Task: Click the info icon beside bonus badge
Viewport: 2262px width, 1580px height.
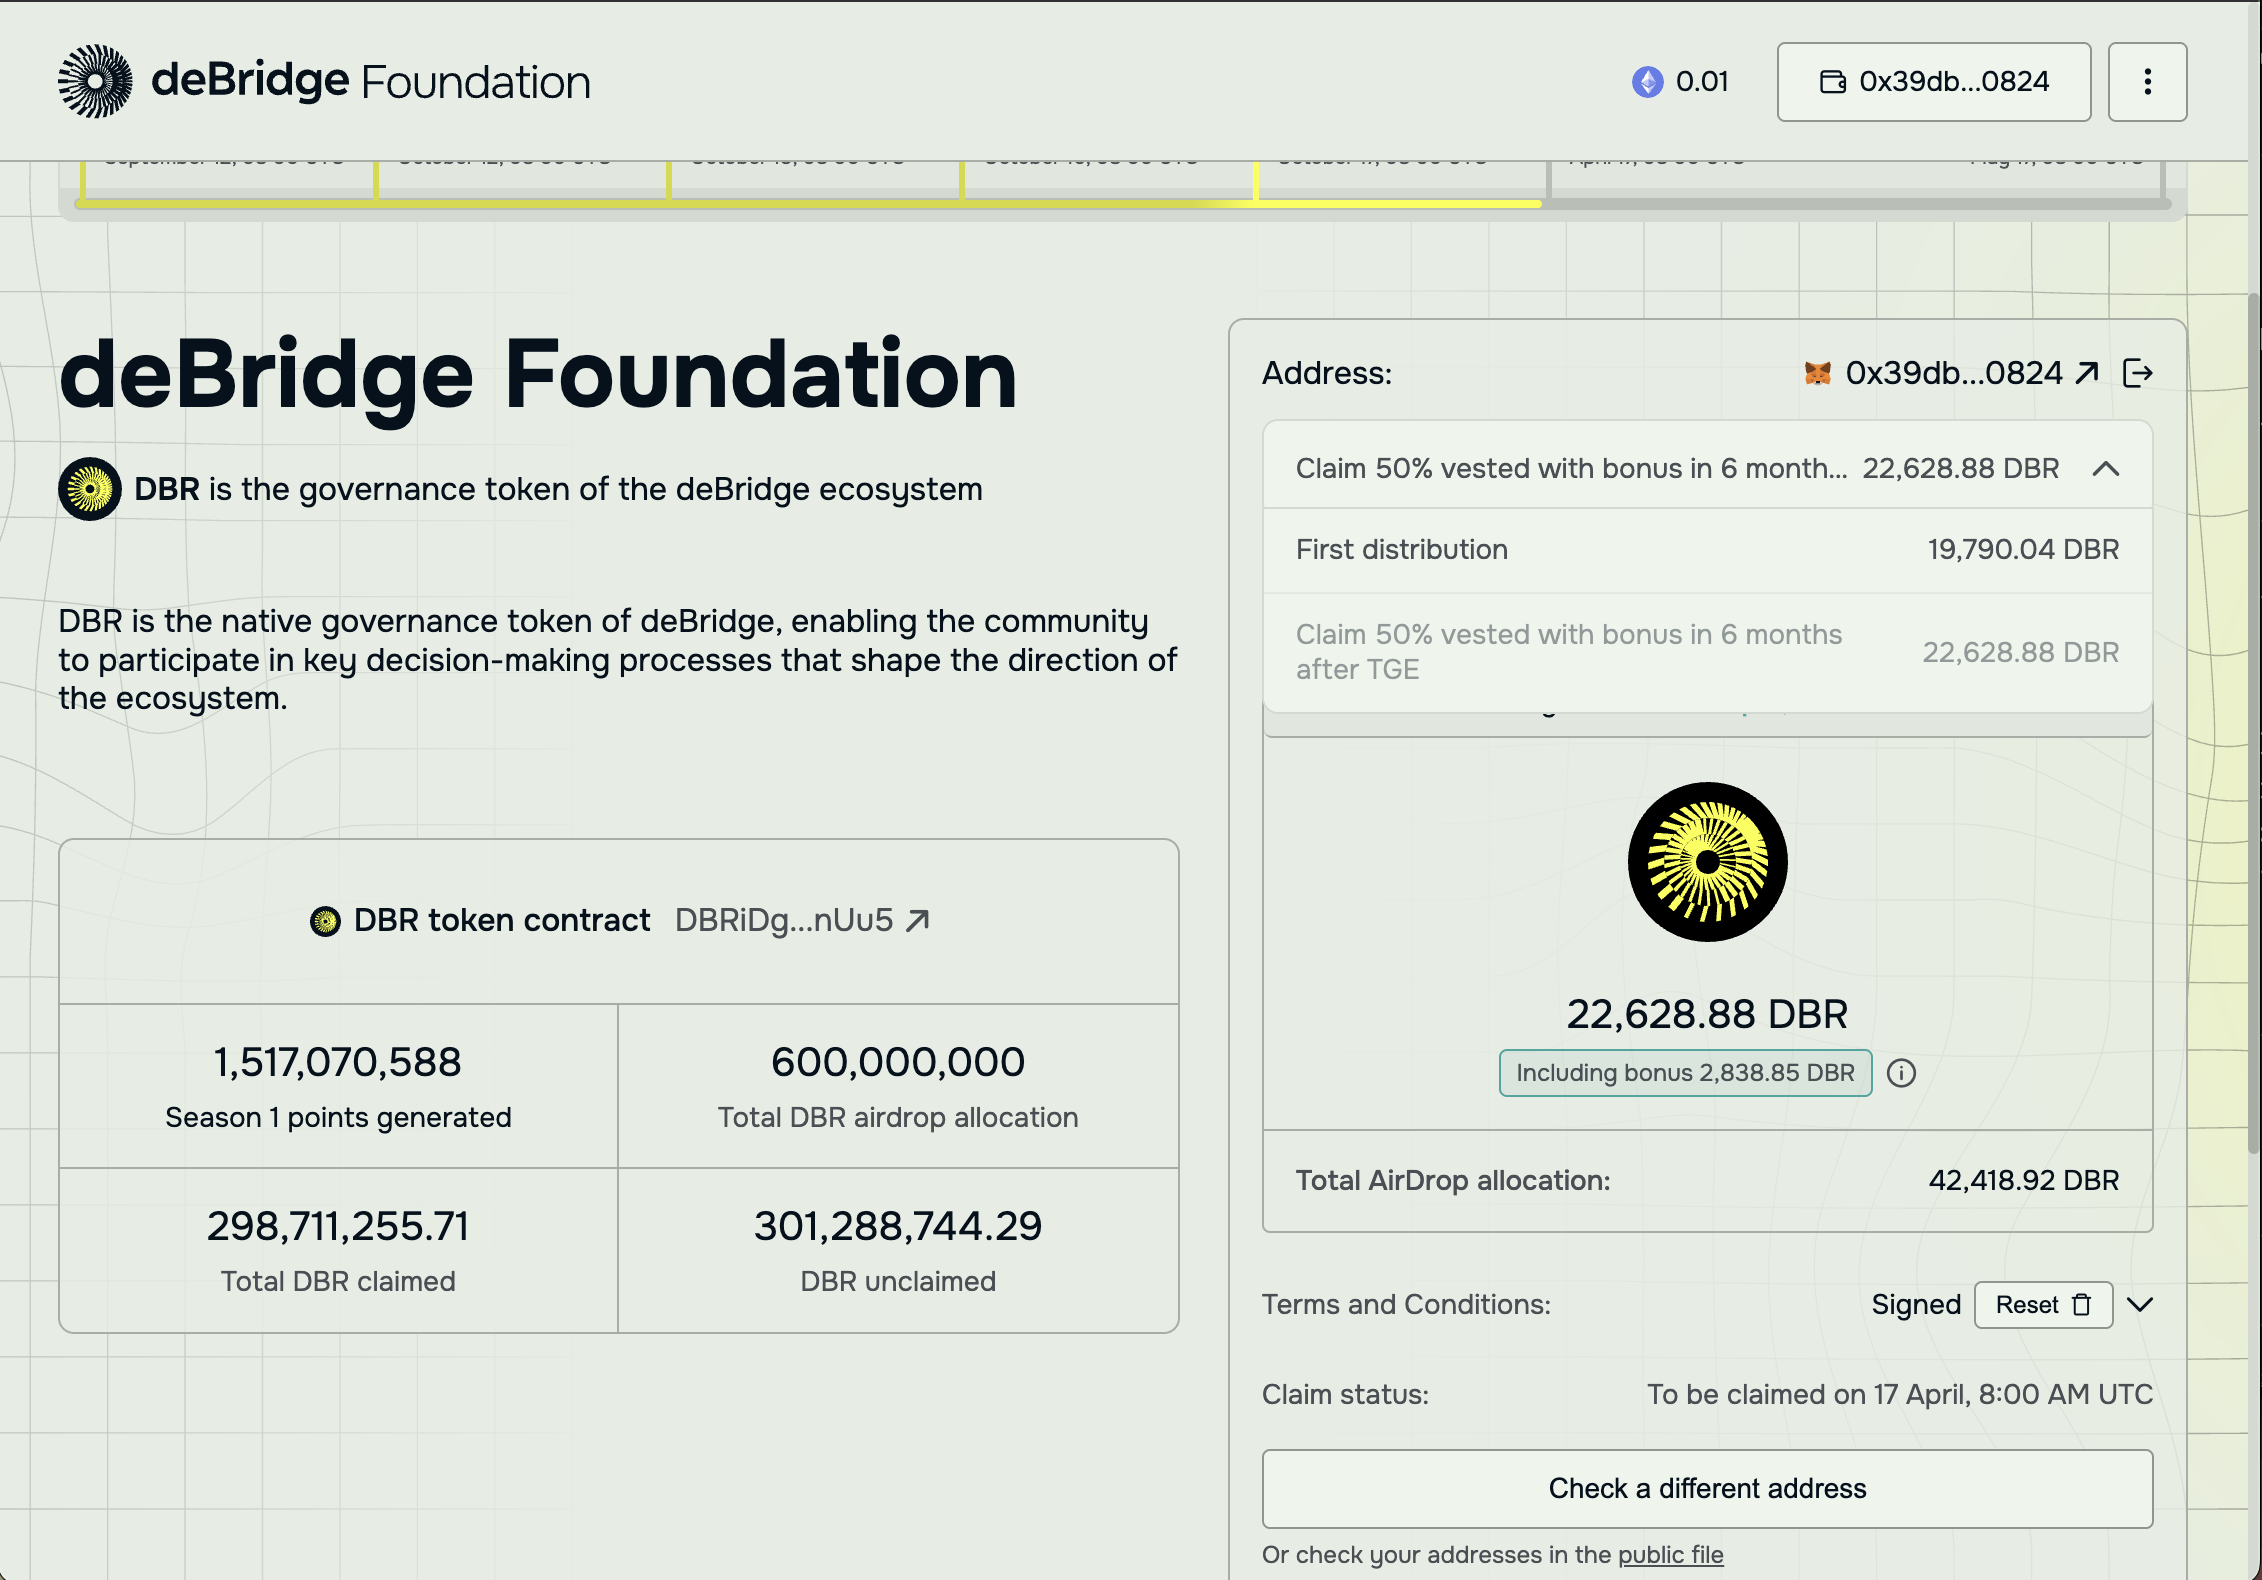Action: tap(1901, 1073)
